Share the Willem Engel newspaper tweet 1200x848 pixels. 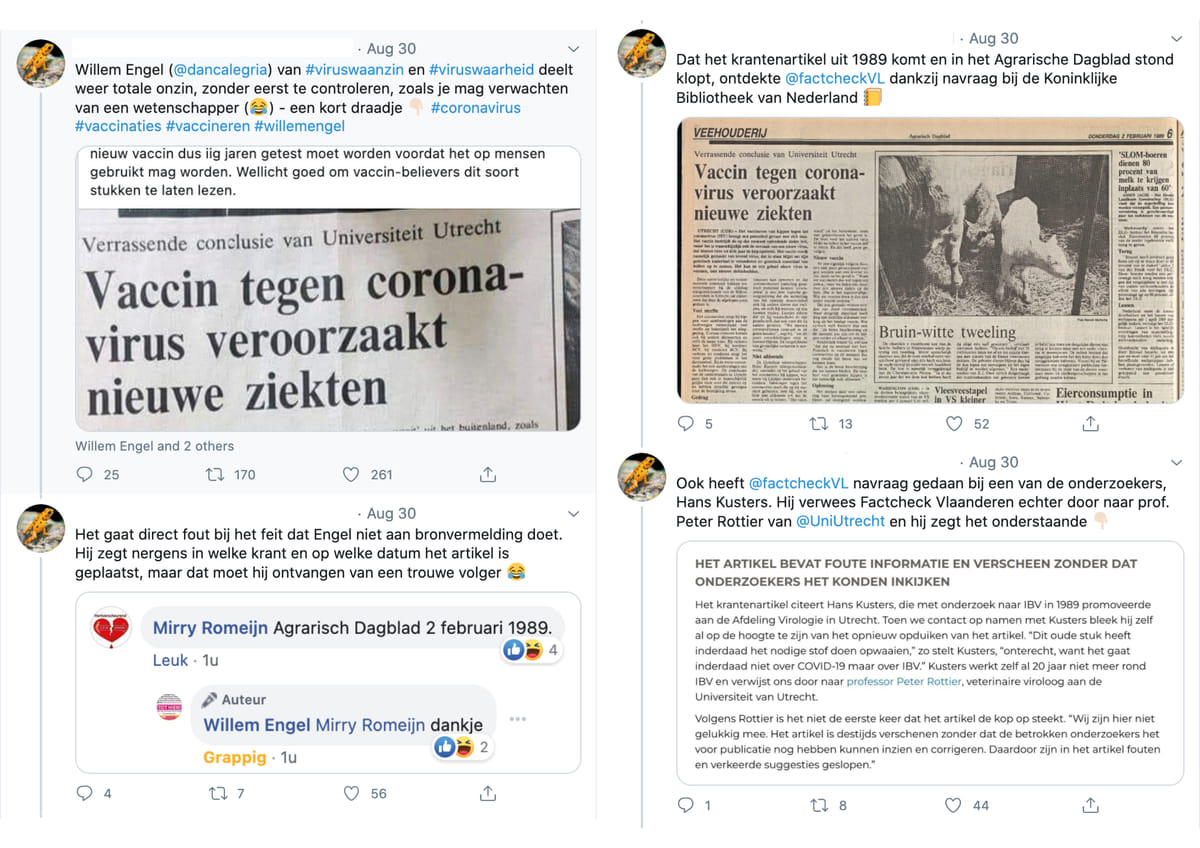click(488, 474)
